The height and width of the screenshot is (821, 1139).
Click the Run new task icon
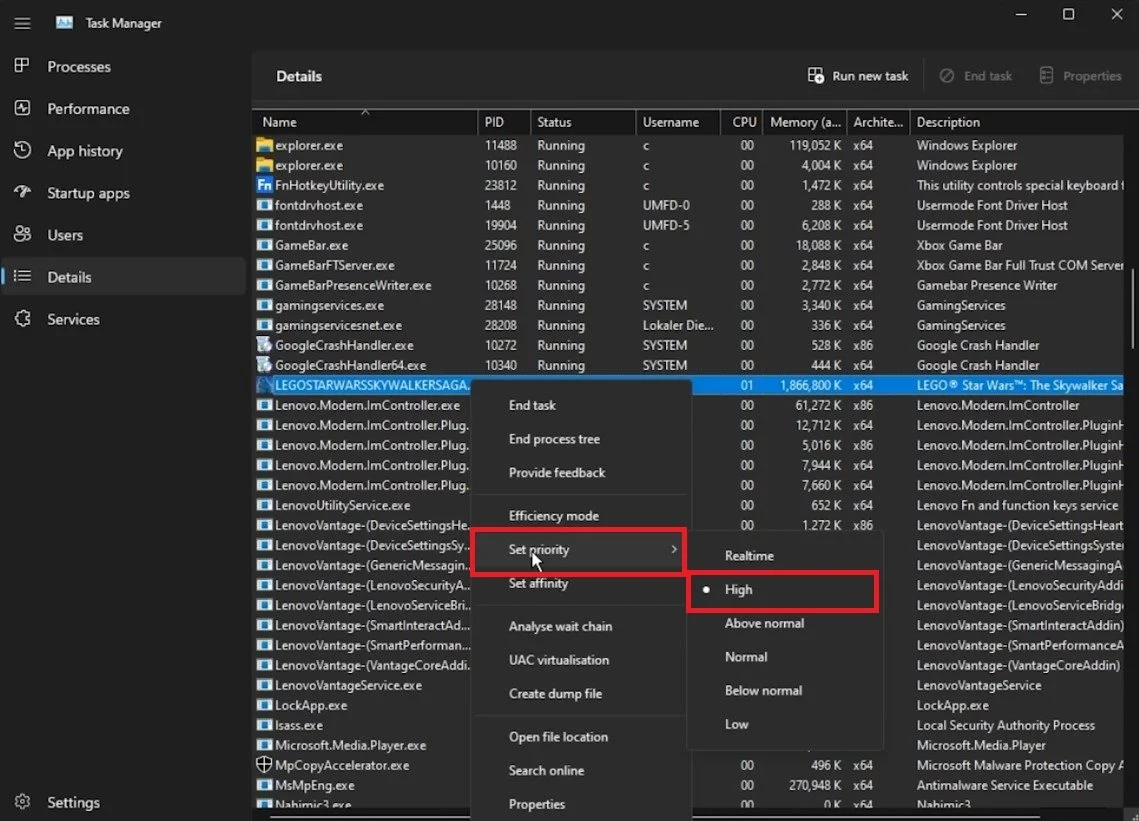click(816, 76)
